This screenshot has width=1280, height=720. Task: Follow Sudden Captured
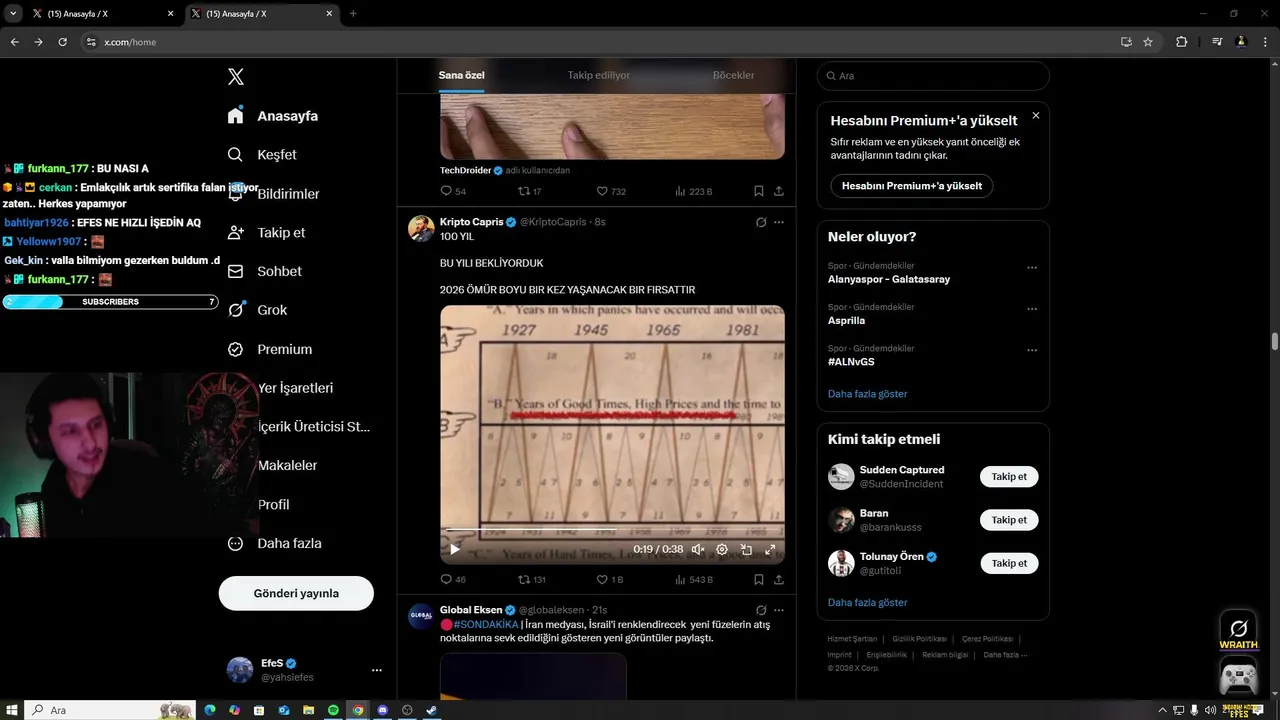click(1009, 477)
